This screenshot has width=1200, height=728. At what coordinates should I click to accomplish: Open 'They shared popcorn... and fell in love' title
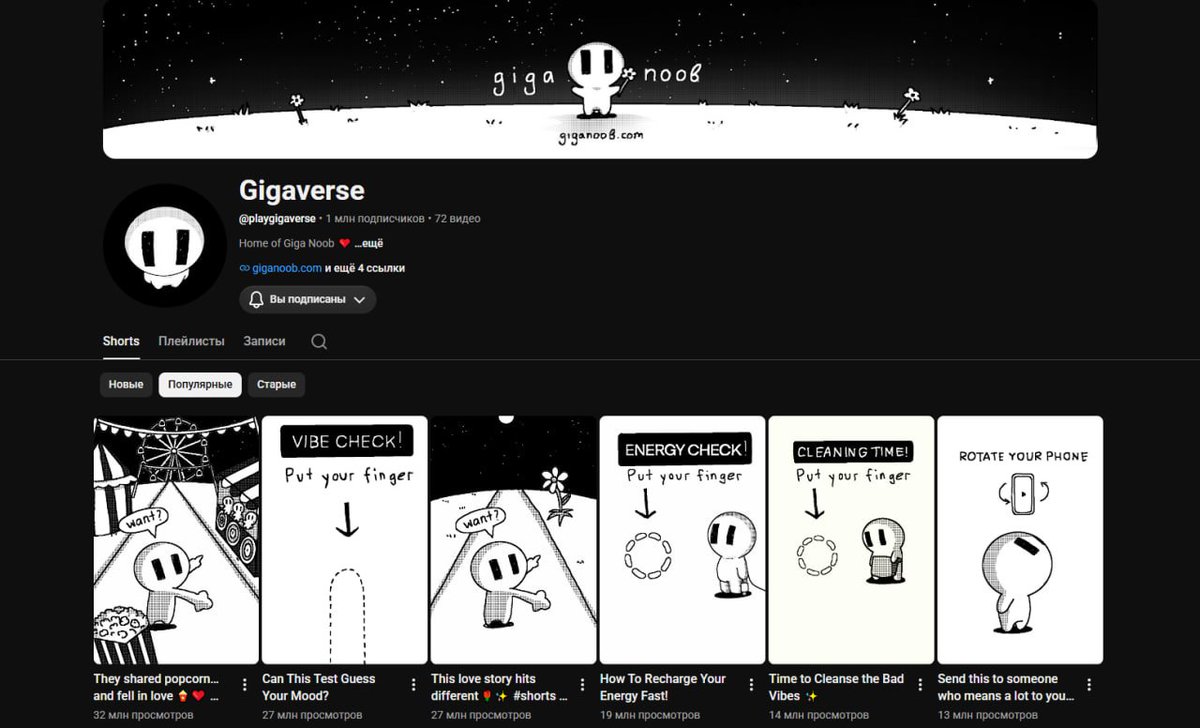156,687
